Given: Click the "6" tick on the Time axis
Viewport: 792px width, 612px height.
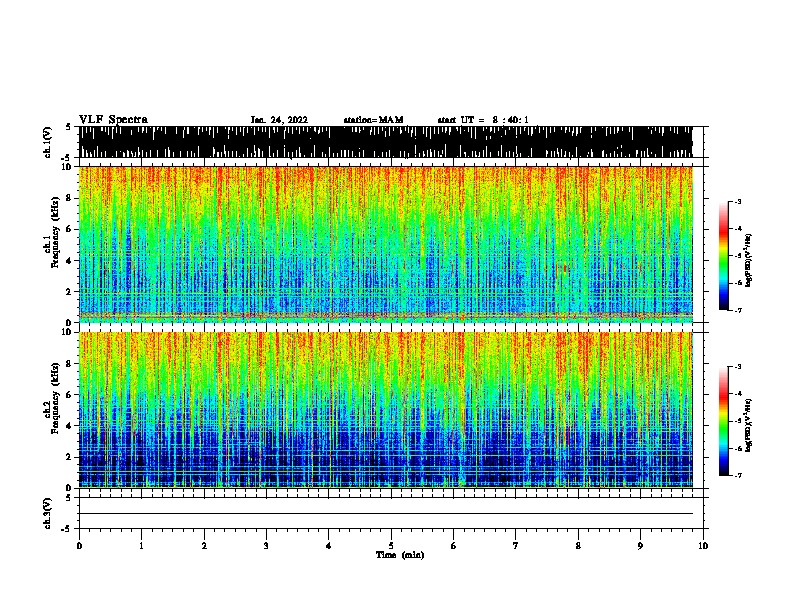Looking at the screenshot, I should 454,546.
